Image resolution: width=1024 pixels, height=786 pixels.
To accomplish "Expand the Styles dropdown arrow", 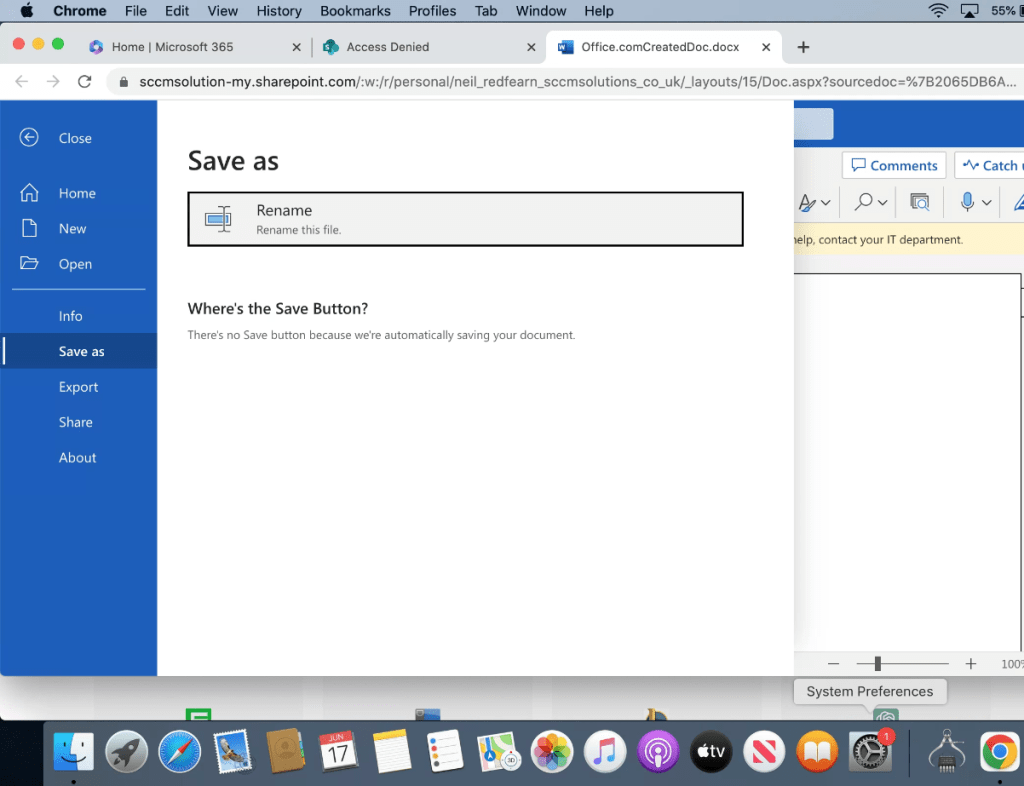I will pyautogui.click(x=825, y=203).
